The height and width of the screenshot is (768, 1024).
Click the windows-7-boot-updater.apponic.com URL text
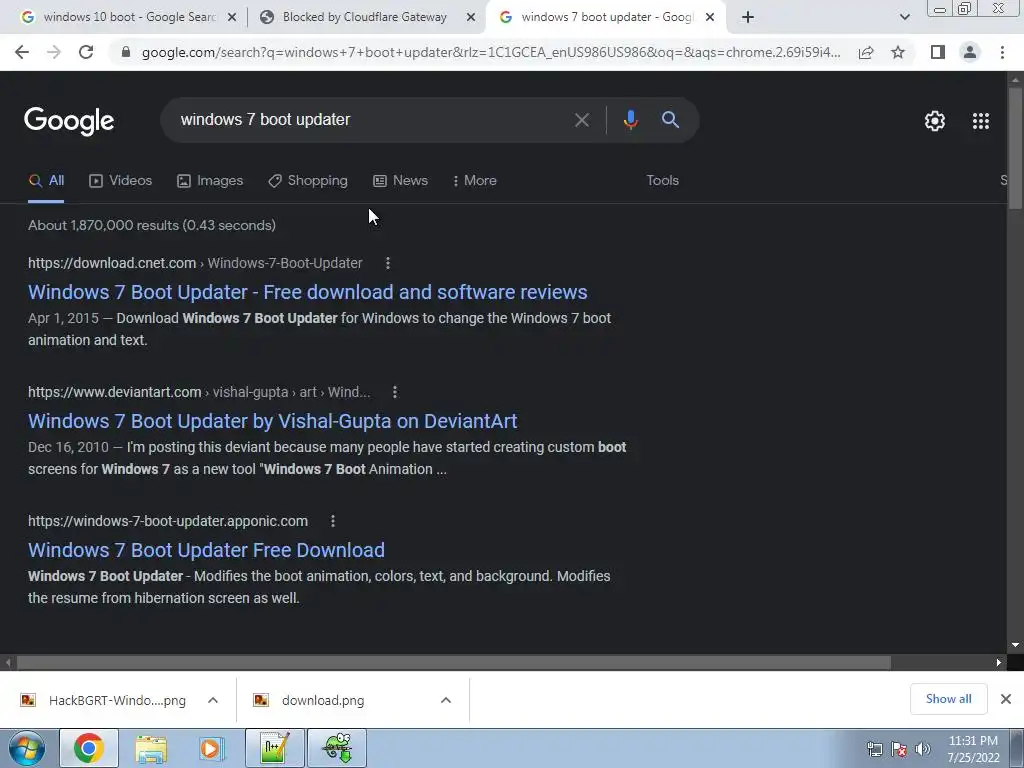(168, 521)
